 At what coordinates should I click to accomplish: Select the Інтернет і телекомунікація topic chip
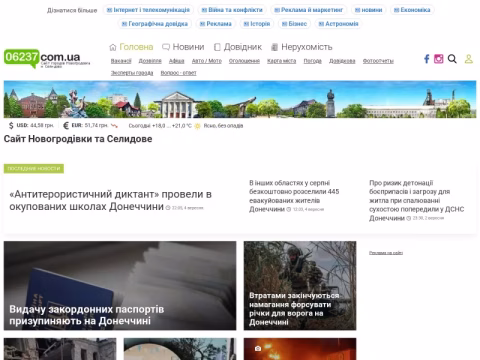[148, 10]
